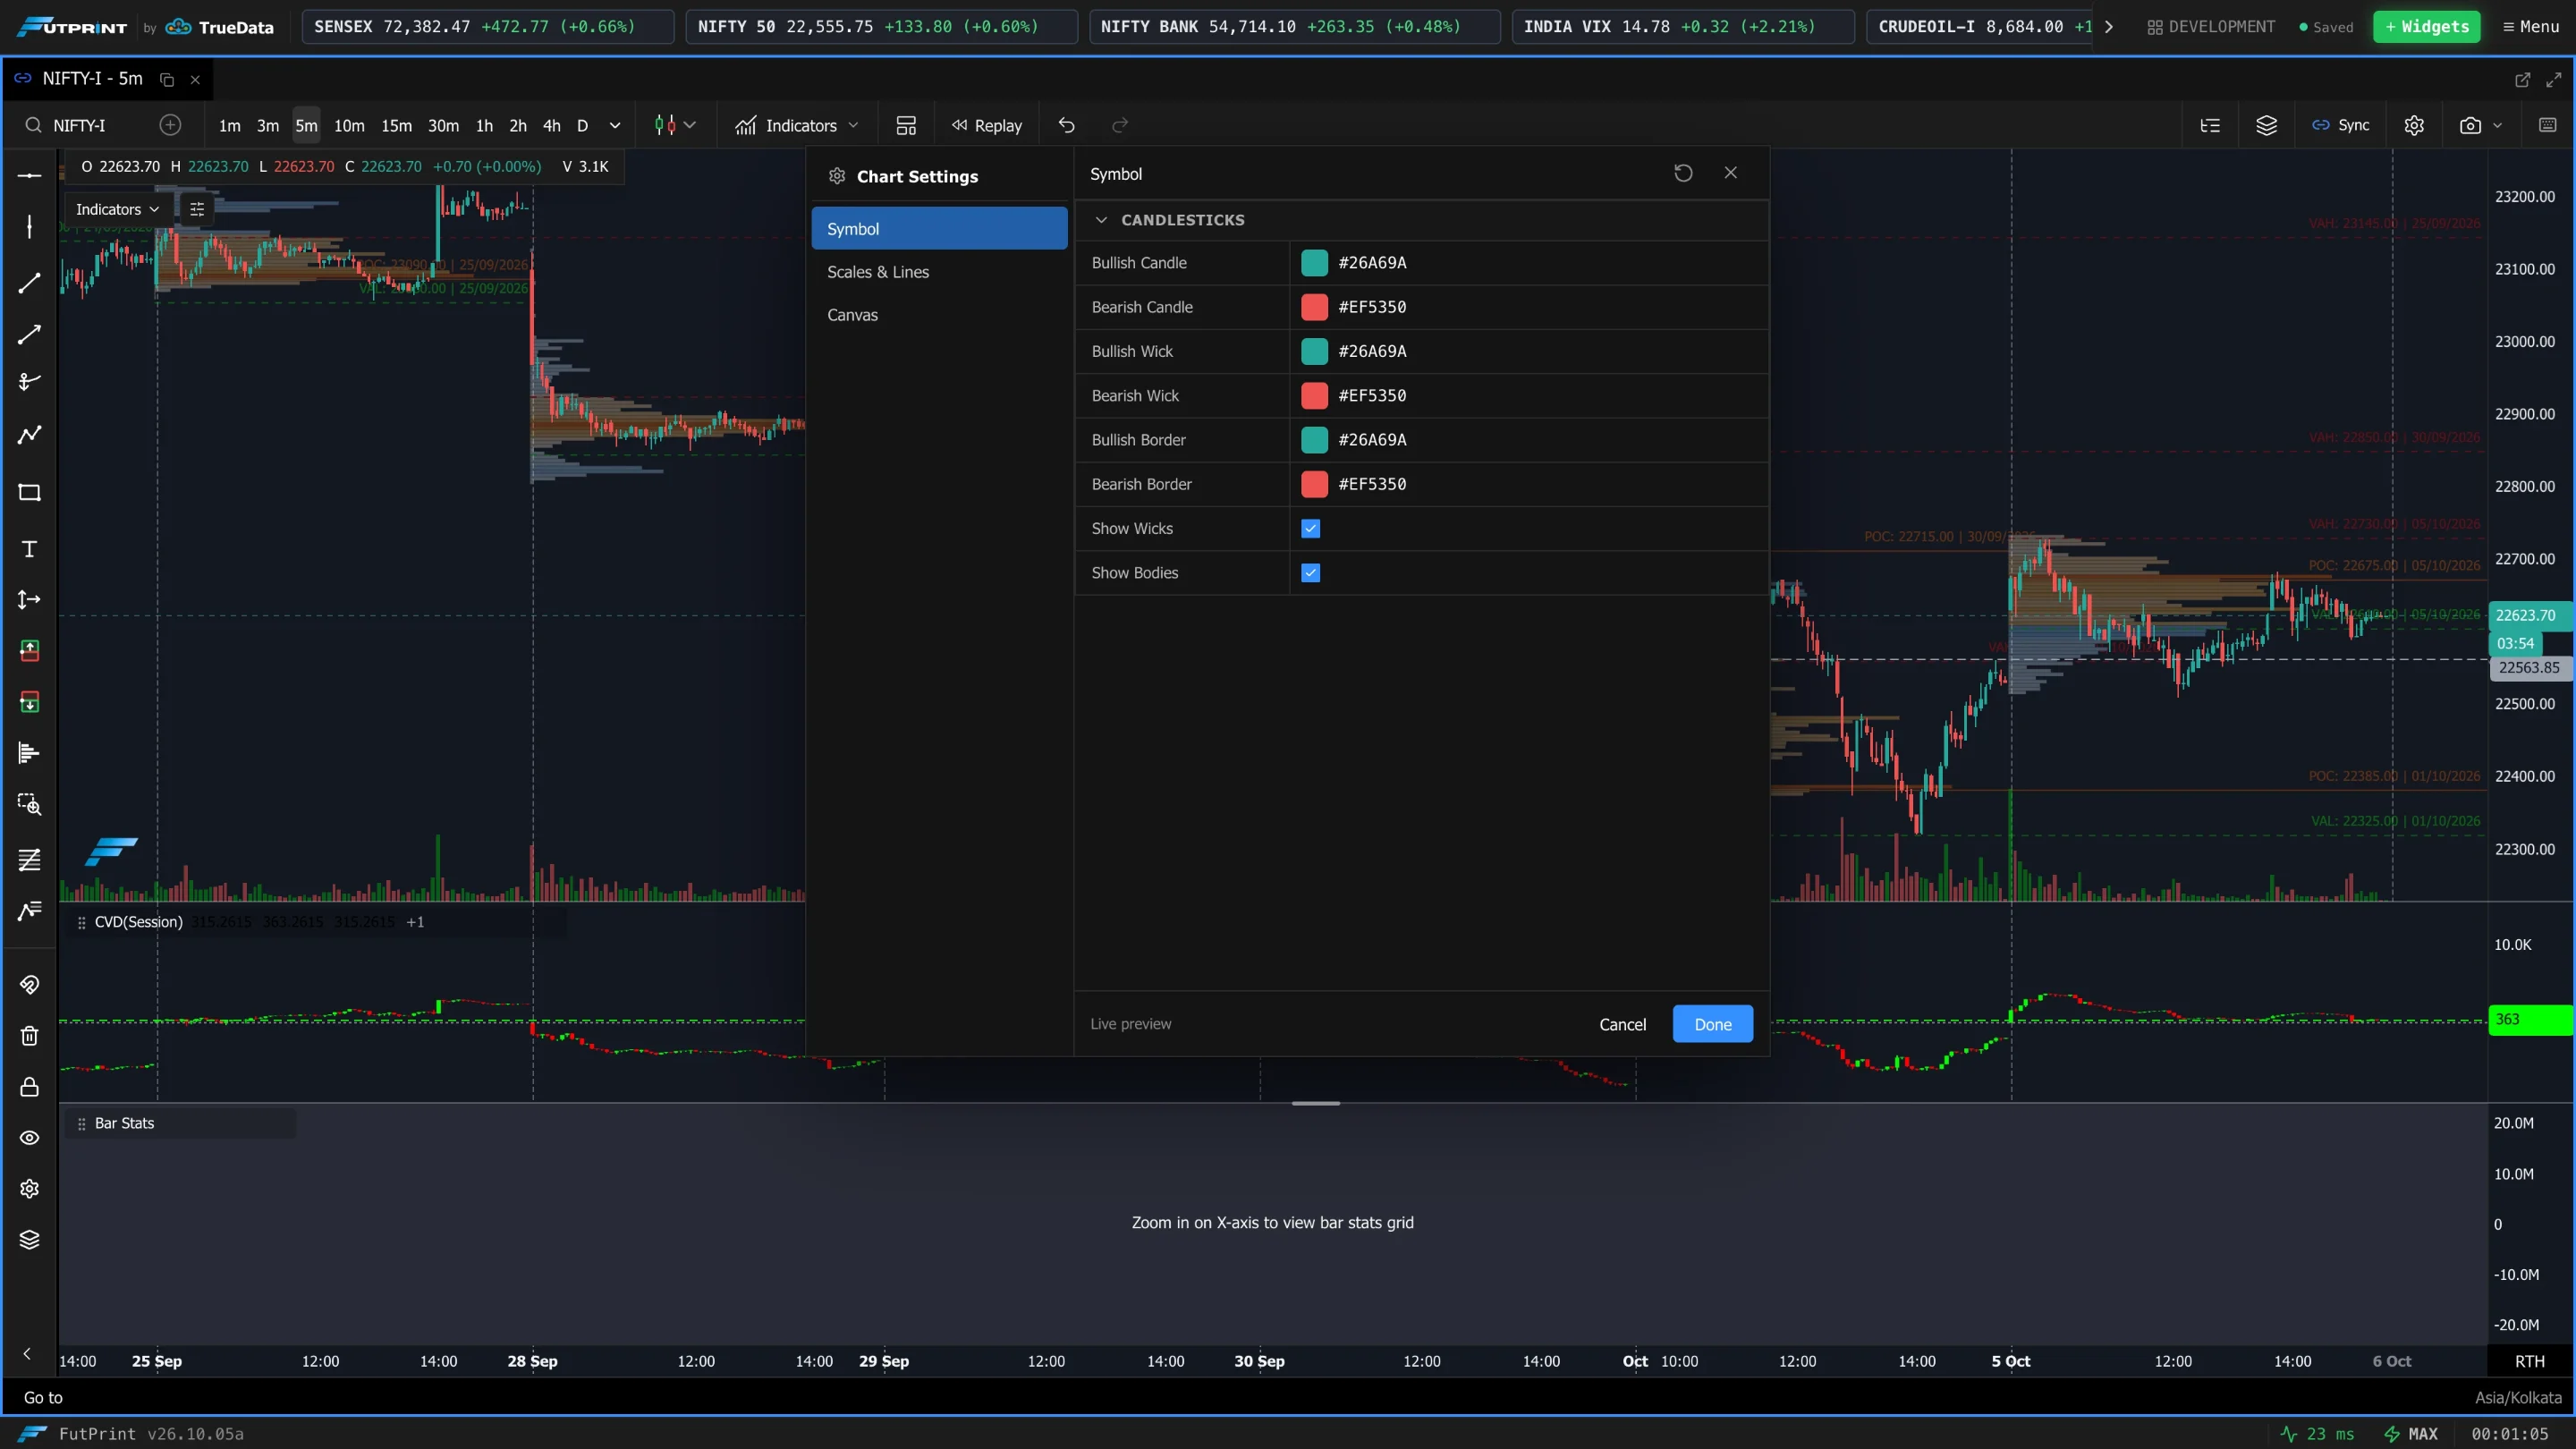2576x1449 pixels.
Task: Expand more timeframes chevron
Action: pos(615,125)
